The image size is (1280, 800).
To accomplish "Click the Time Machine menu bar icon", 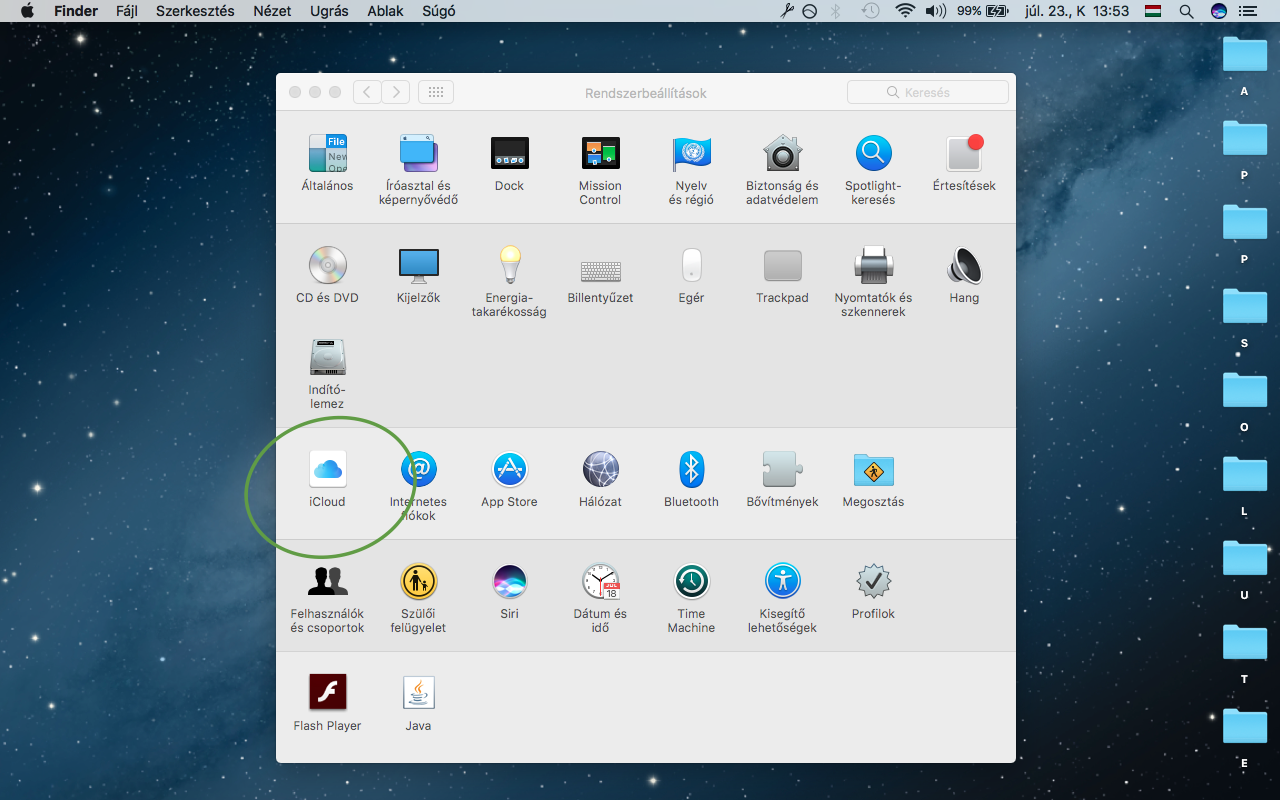I will pos(871,11).
